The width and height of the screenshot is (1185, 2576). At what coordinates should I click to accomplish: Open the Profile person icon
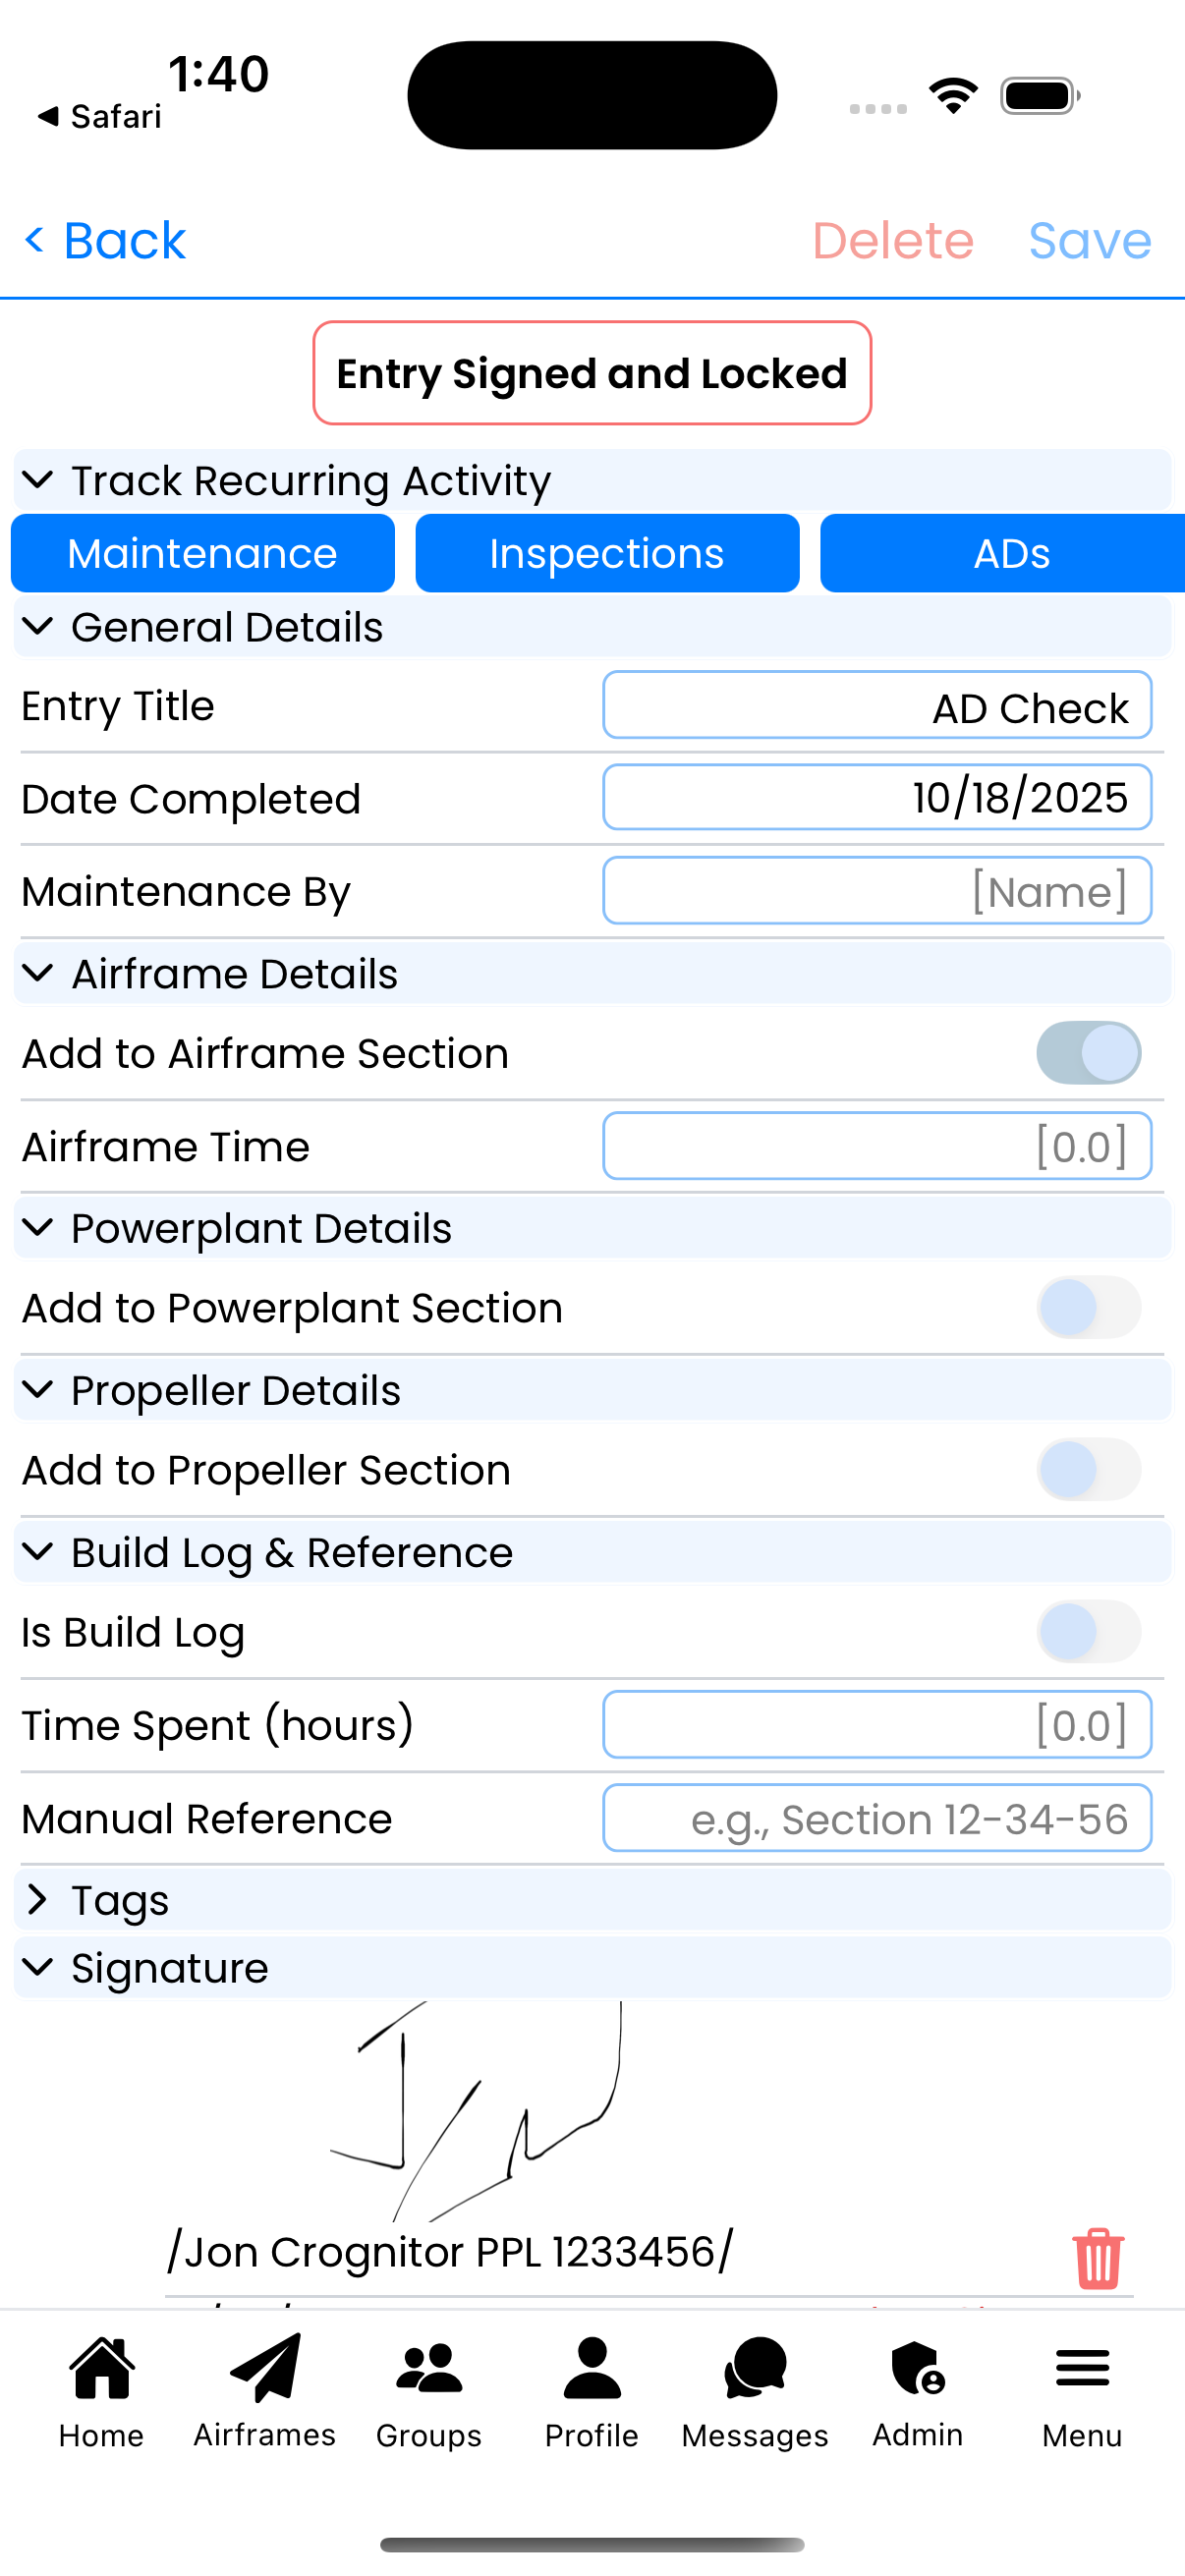[x=592, y=2369]
